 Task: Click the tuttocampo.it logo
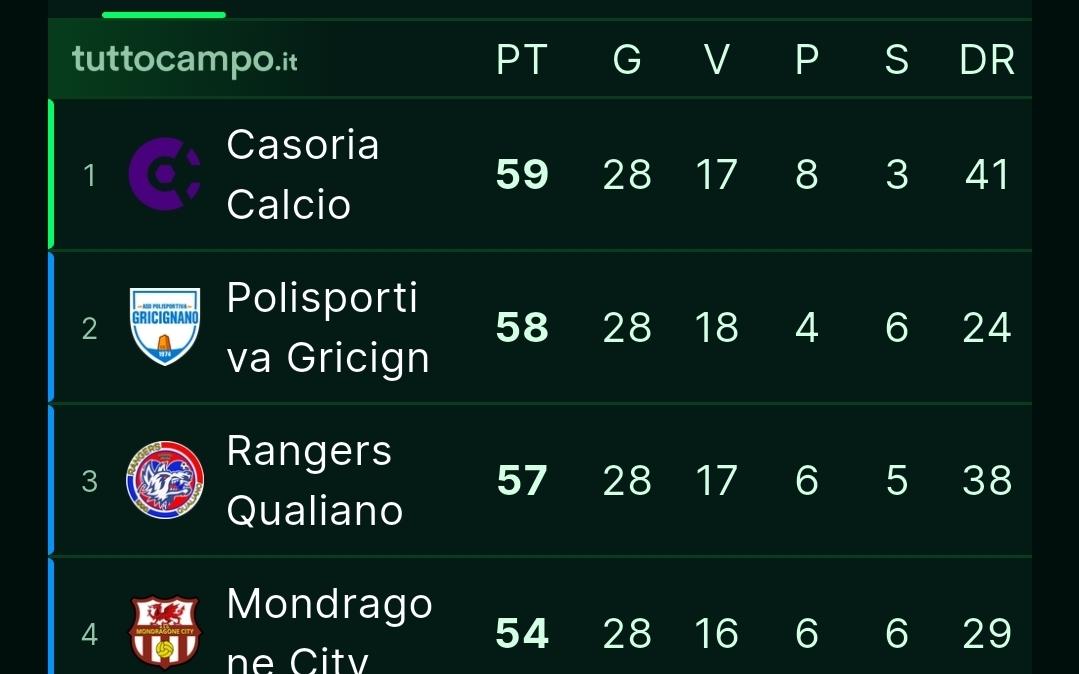[184, 59]
